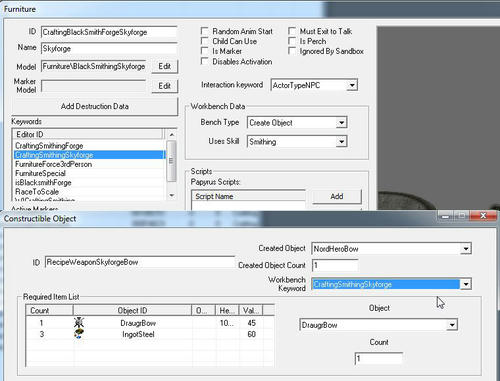Open the Workbench Keyword dropdown
The image size is (500, 381).
pos(466,284)
